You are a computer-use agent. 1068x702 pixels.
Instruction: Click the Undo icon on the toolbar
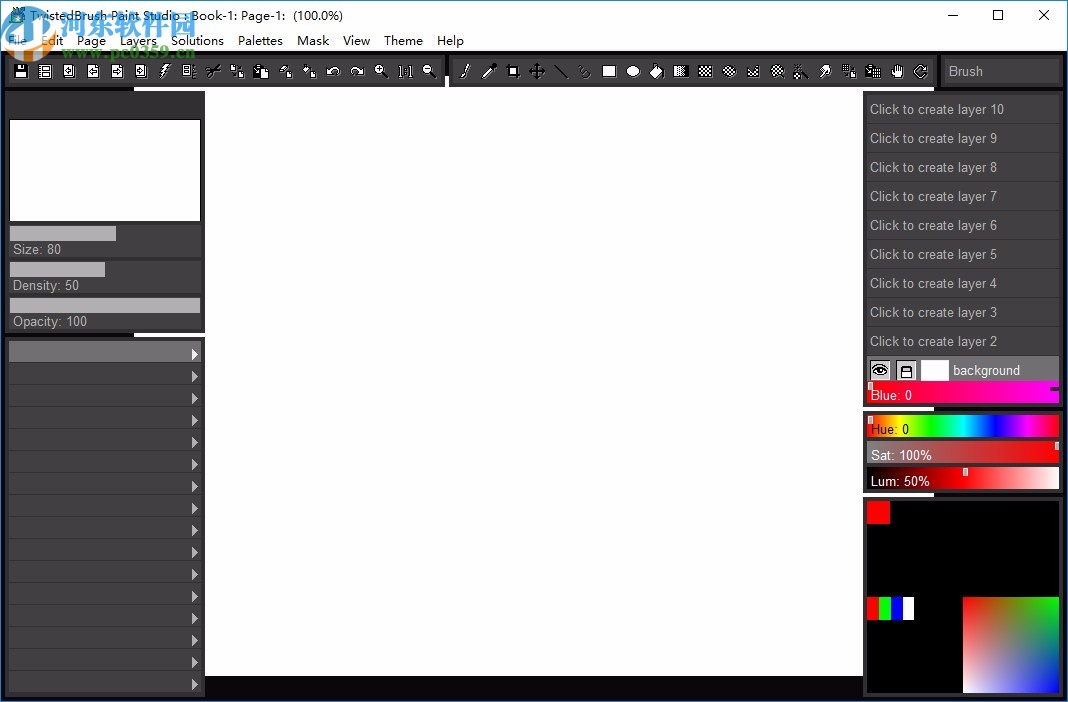pos(333,71)
